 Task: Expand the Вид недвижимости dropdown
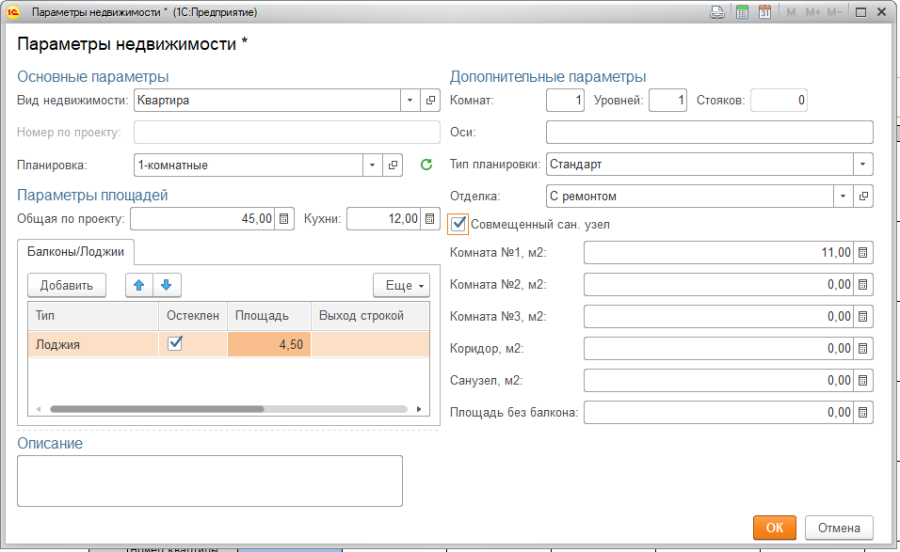(410, 101)
